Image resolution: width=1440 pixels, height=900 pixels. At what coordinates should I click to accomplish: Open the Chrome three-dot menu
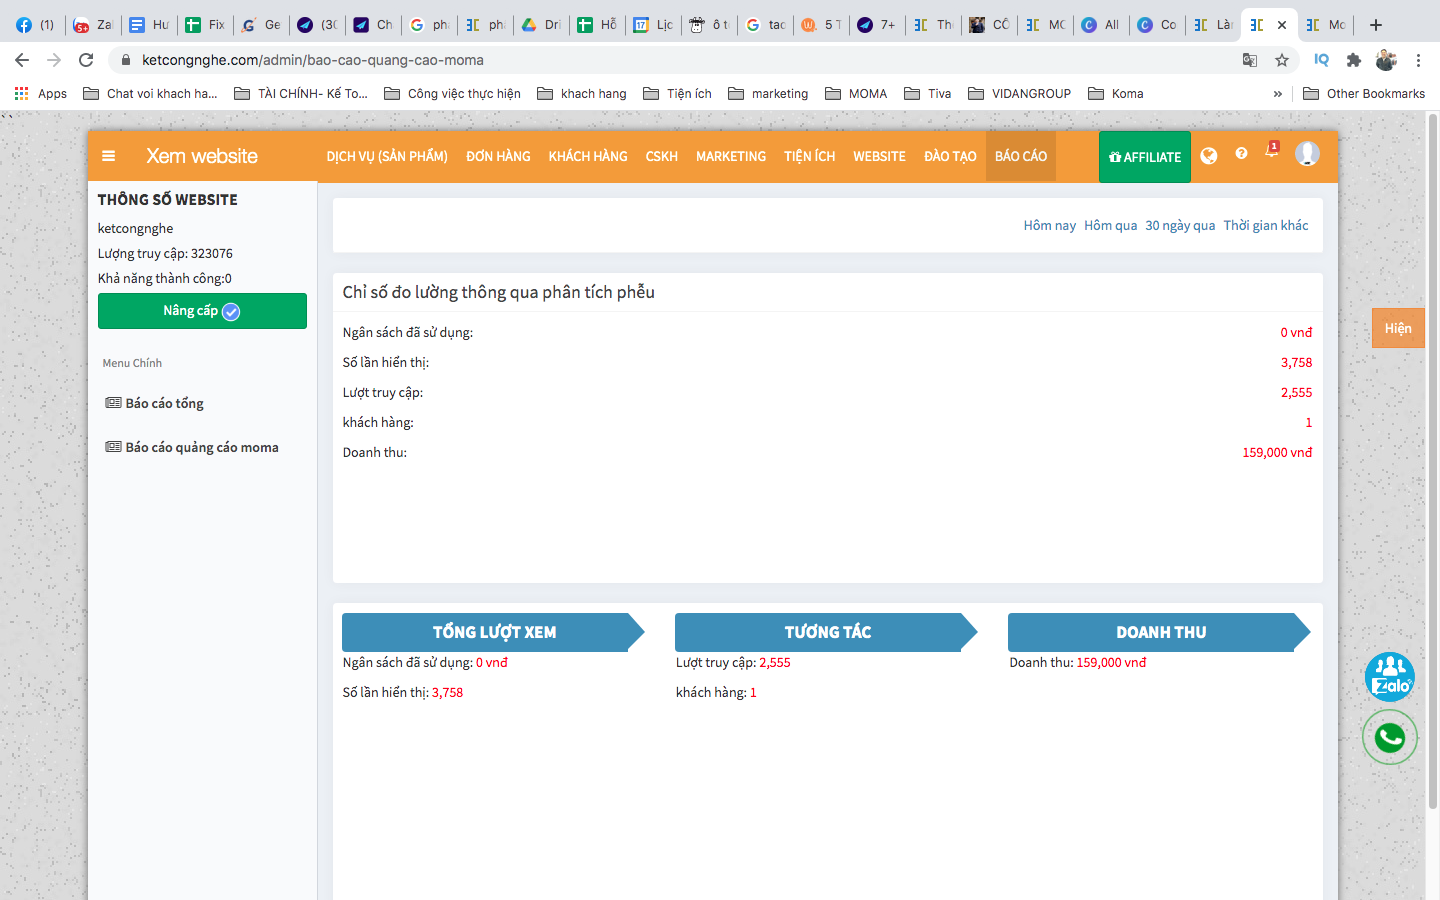tap(1418, 60)
